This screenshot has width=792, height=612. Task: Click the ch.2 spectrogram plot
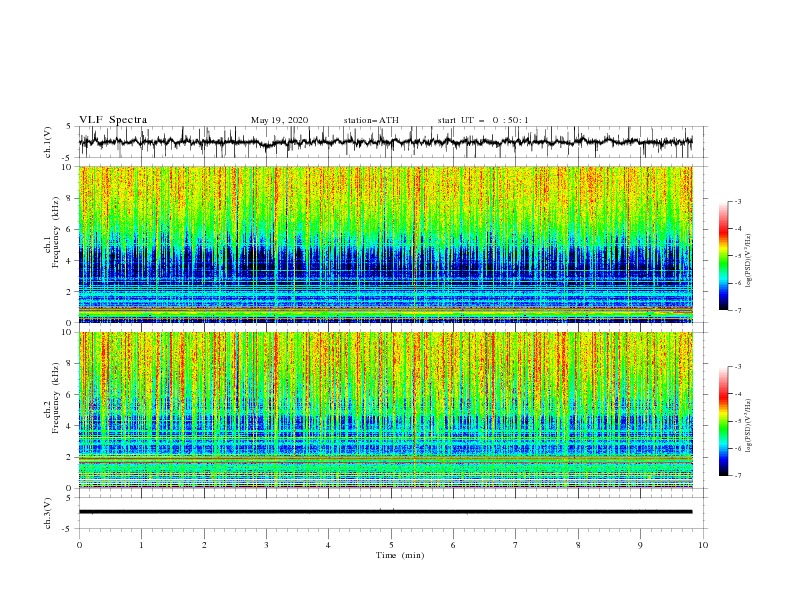tap(385, 410)
